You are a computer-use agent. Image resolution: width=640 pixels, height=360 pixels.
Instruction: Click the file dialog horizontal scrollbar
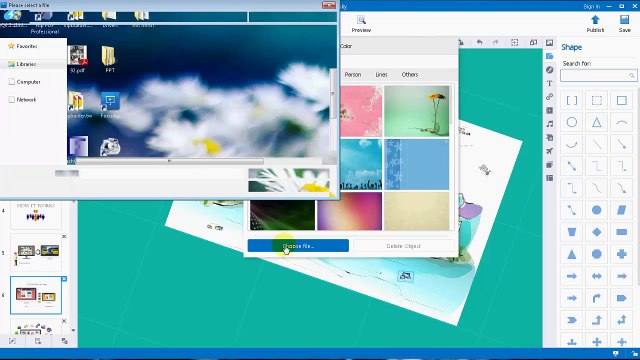[x=170, y=161]
